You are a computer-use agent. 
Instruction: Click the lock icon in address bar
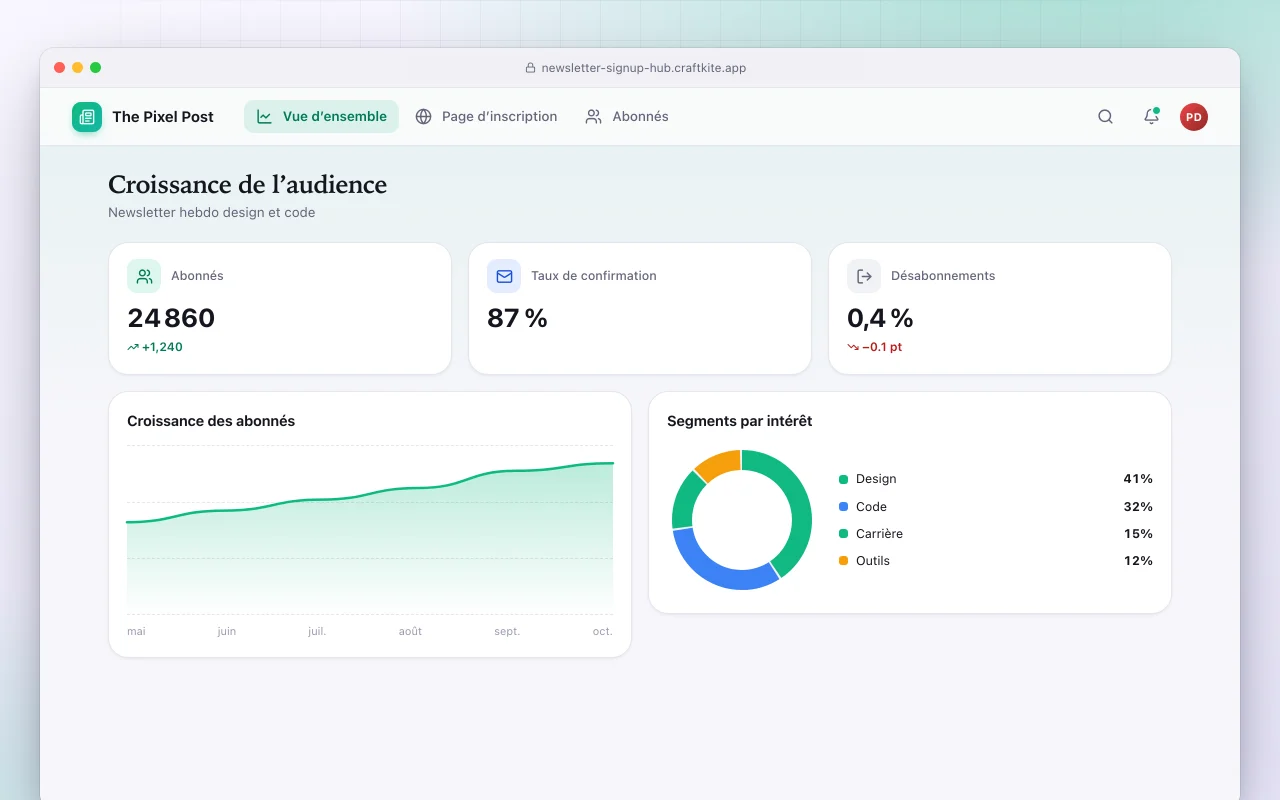(531, 68)
